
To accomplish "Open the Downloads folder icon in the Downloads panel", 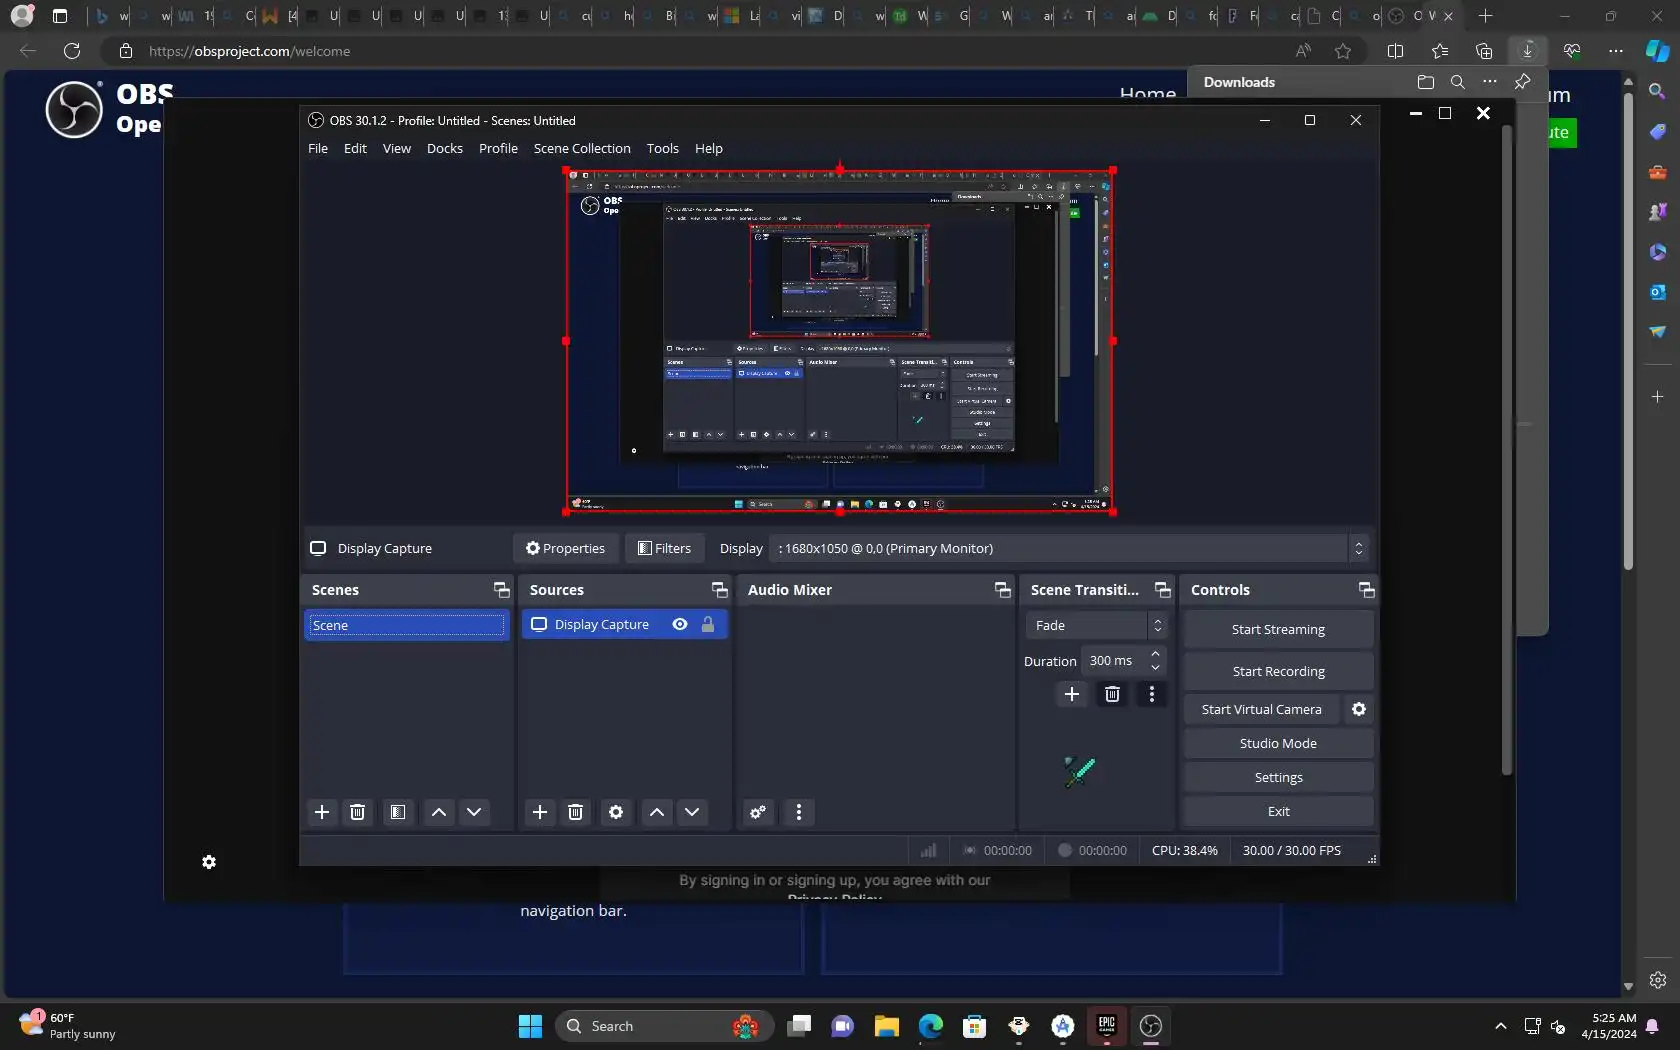I will (x=1426, y=82).
